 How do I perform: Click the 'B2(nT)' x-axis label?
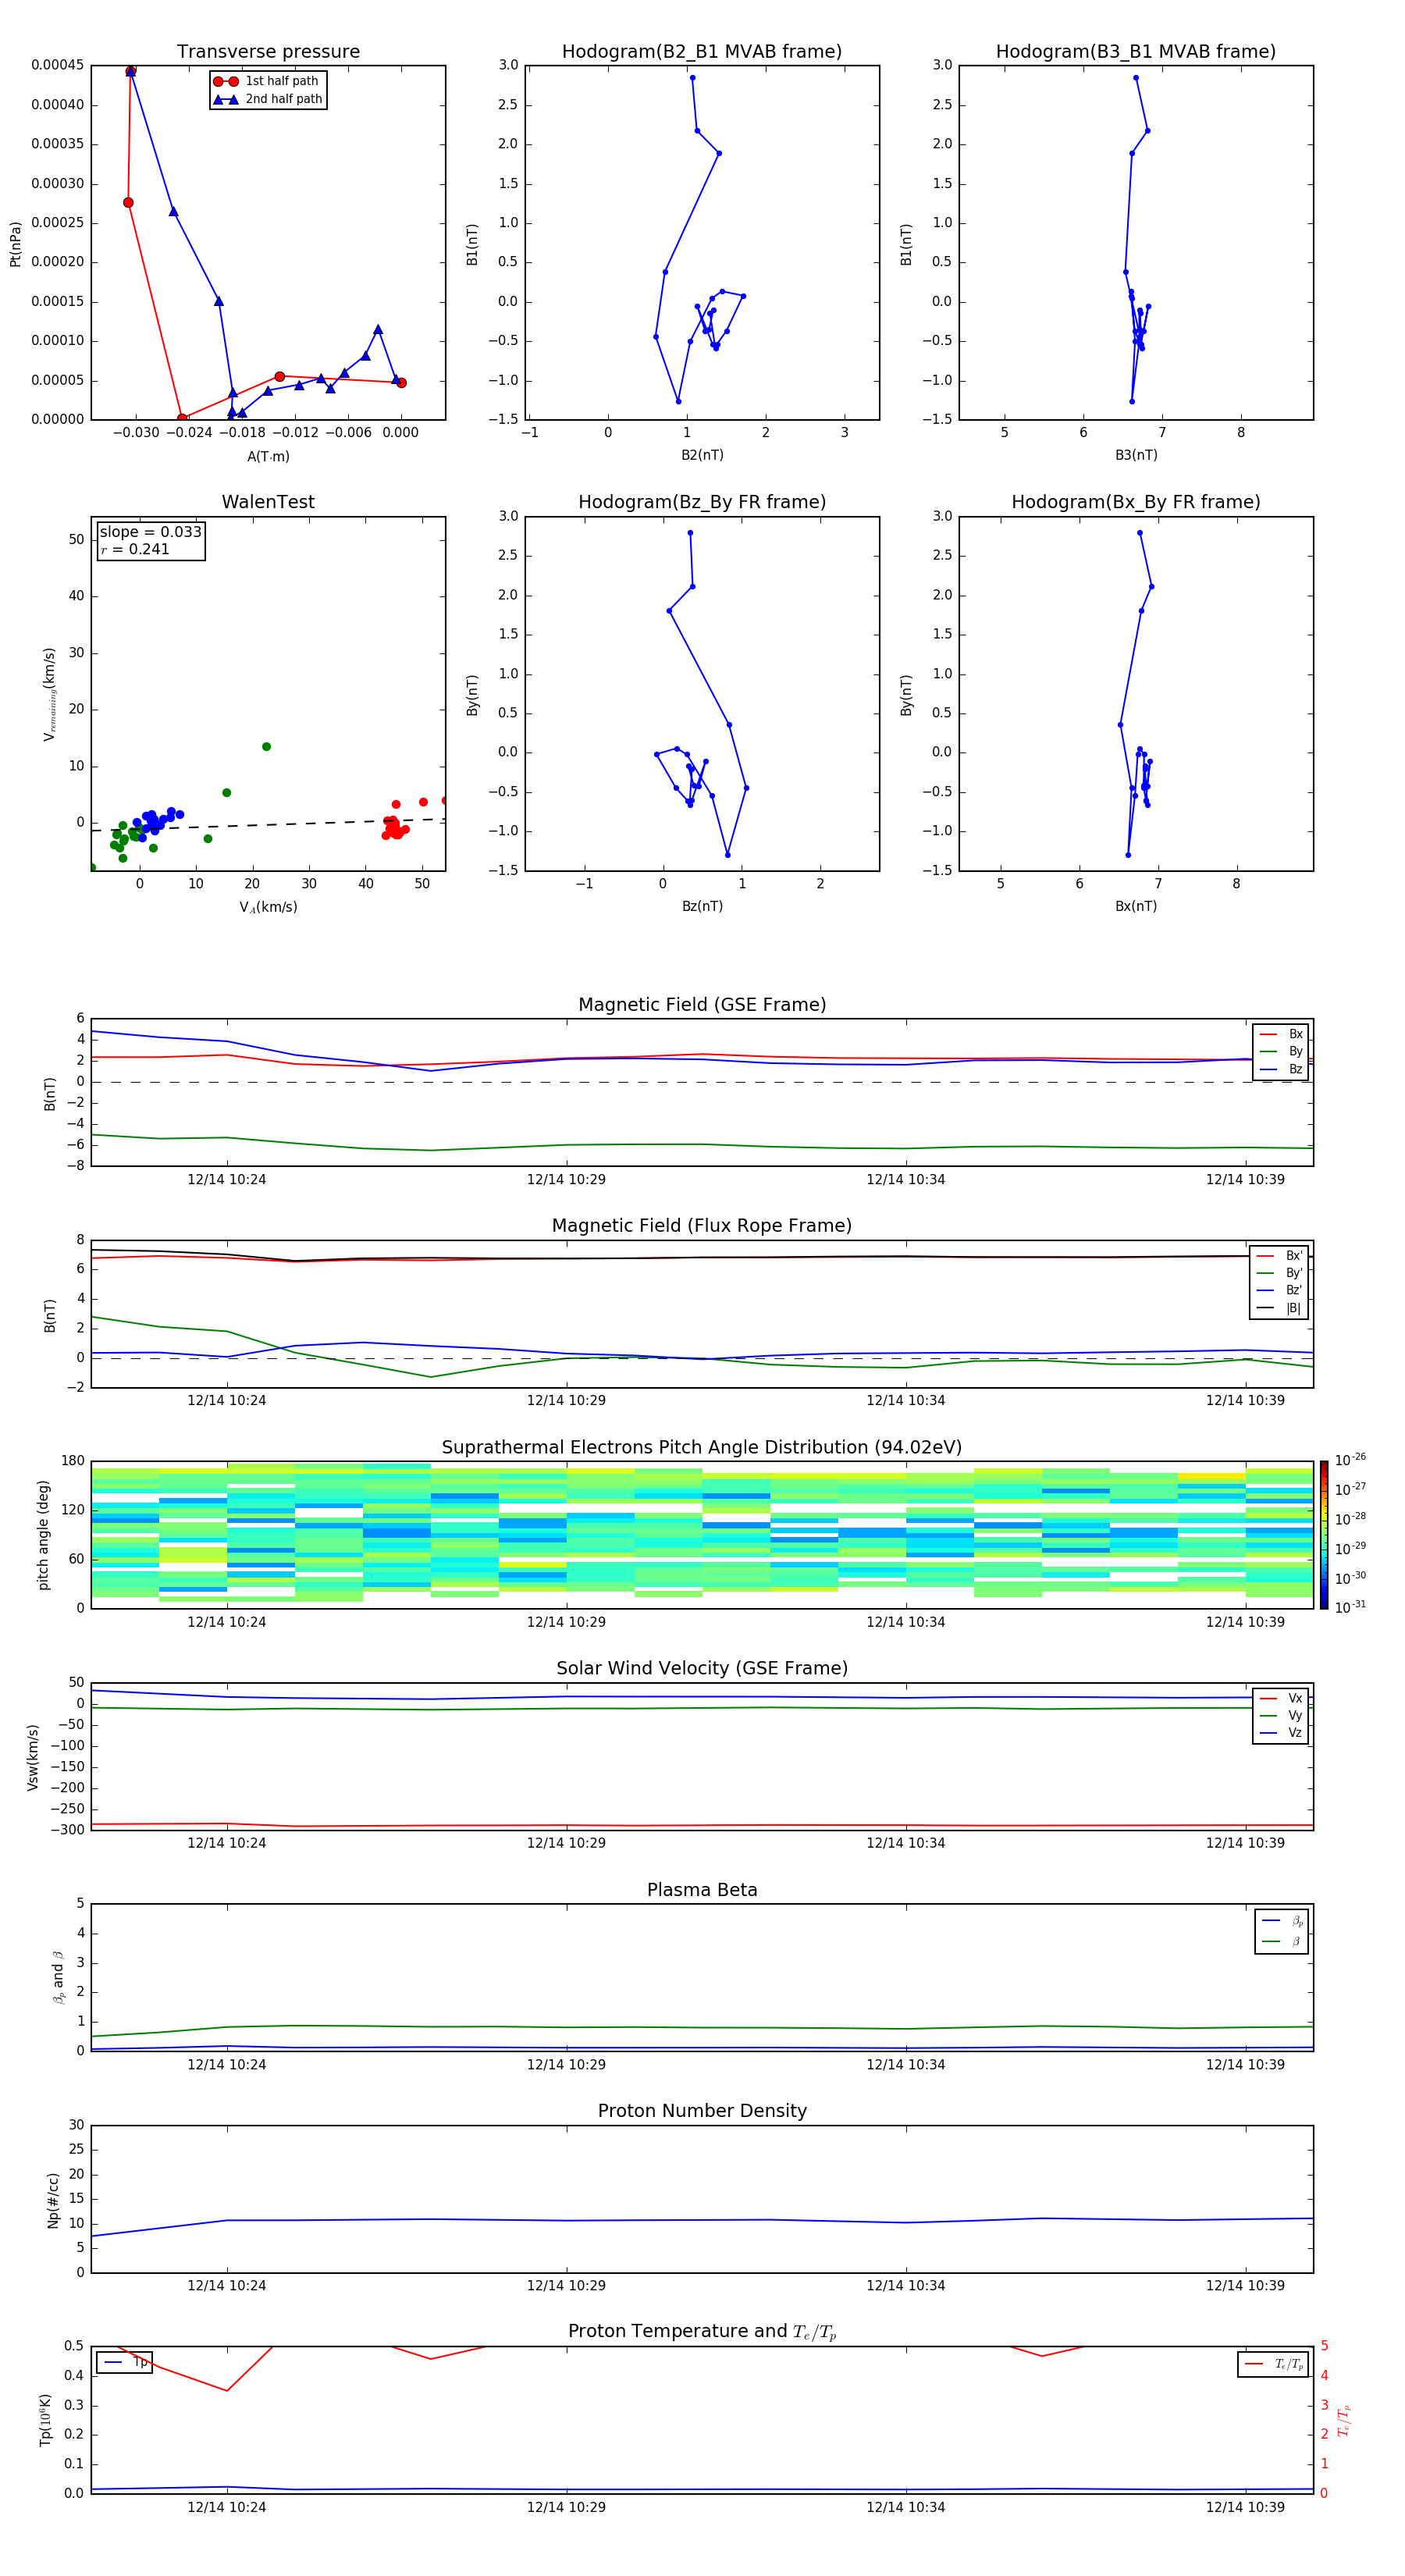coord(702,455)
